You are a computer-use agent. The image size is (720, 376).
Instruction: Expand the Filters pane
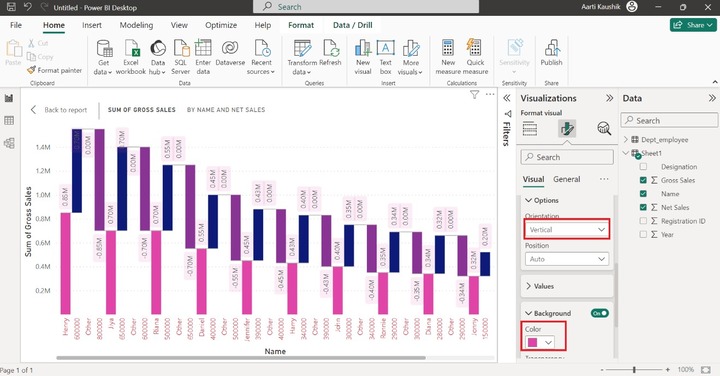[506, 98]
